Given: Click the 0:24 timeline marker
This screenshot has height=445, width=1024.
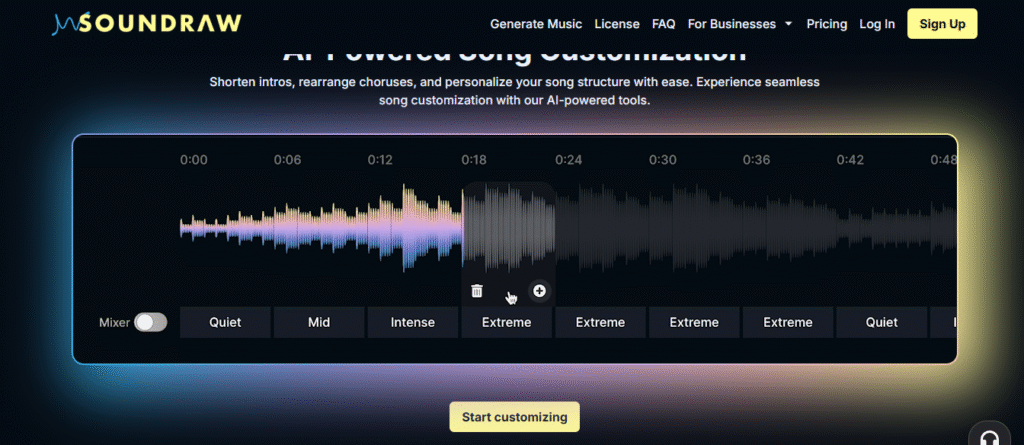Looking at the screenshot, I should point(568,160).
